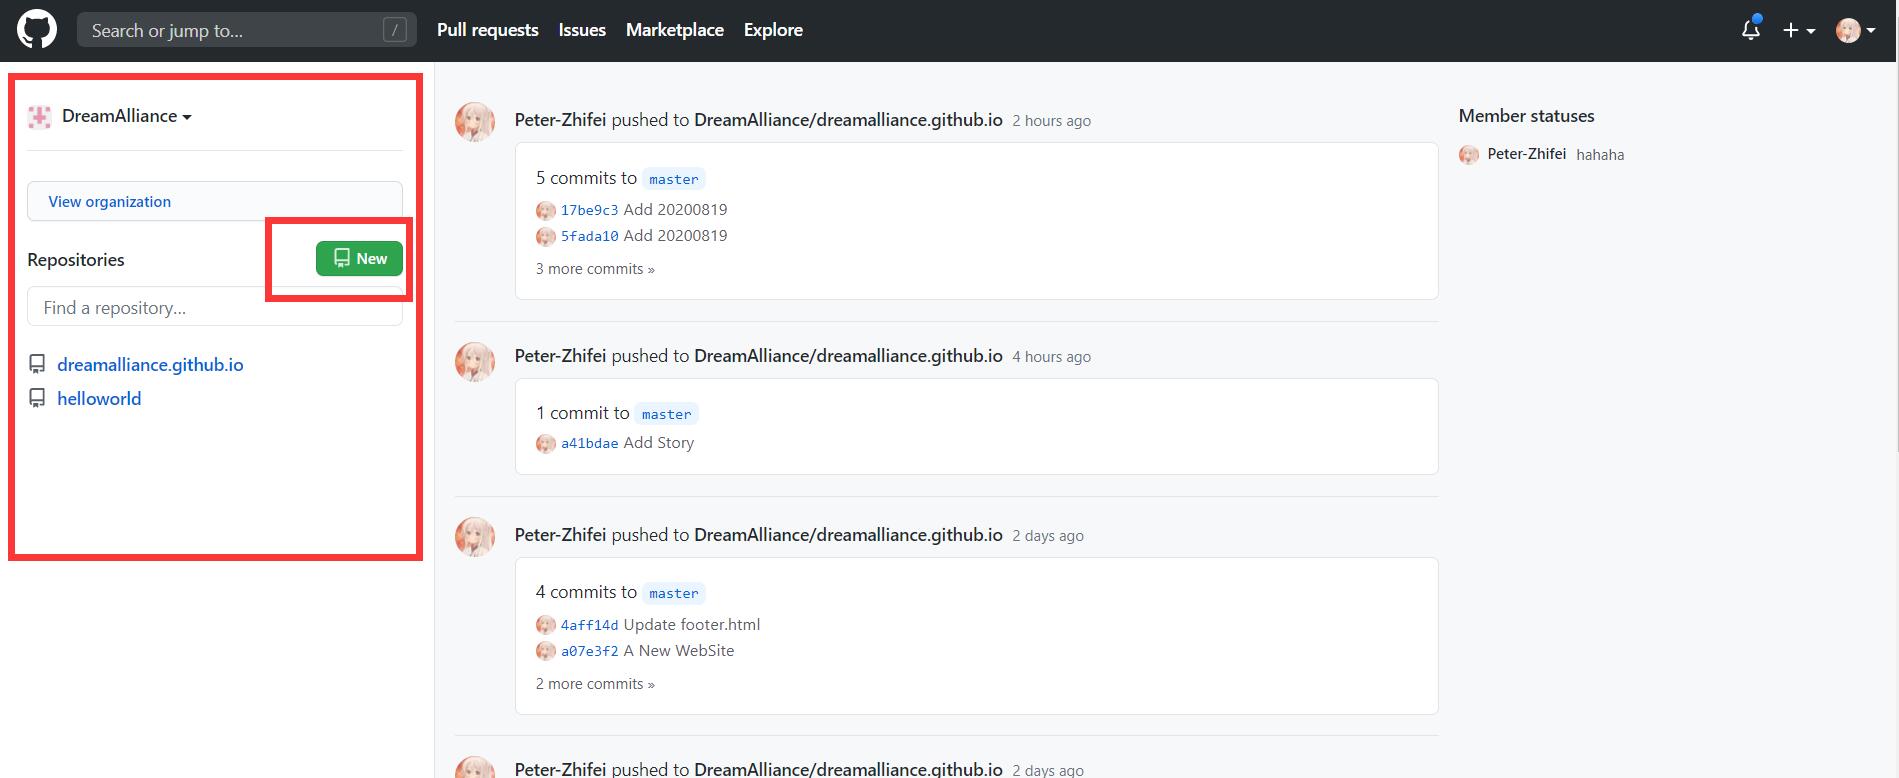This screenshot has width=1899, height=778.
Task: Click the hahaha status text
Action: [x=1600, y=155]
